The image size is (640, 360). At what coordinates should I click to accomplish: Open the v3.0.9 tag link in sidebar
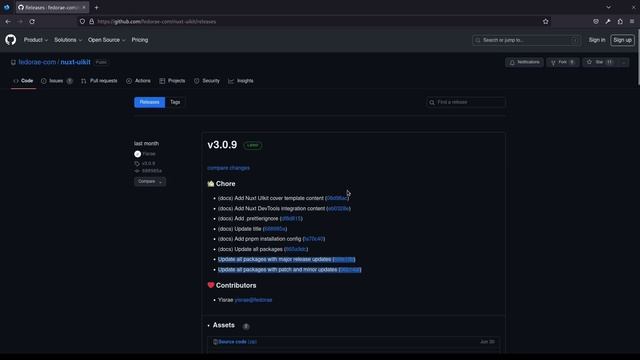click(148, 163)
